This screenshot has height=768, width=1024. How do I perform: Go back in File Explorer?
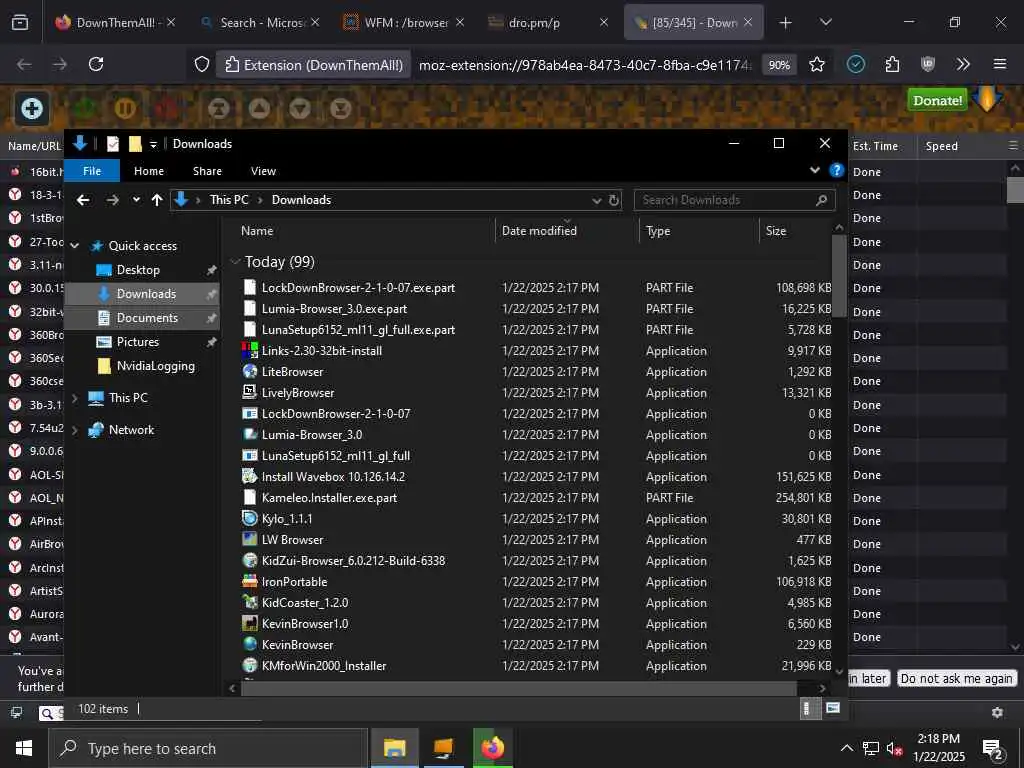(83, 200)
